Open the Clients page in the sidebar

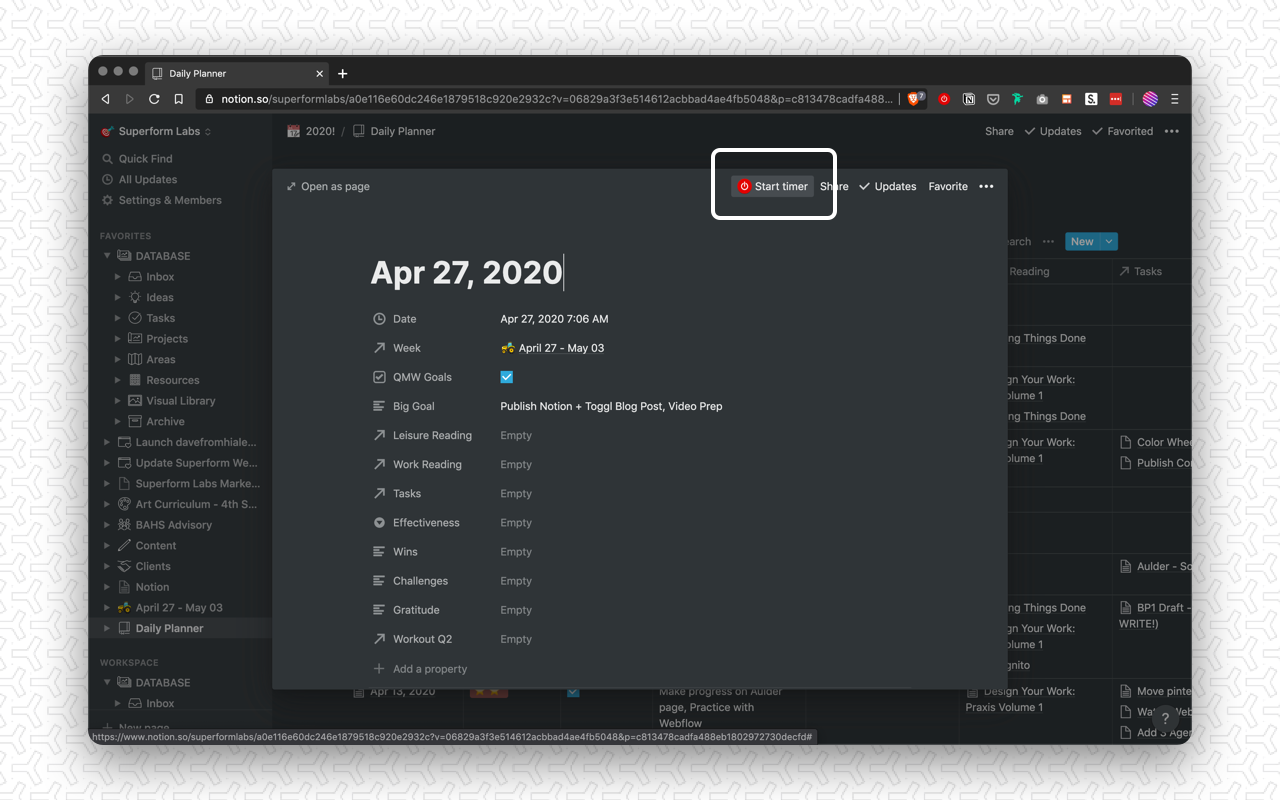[153, 566]
